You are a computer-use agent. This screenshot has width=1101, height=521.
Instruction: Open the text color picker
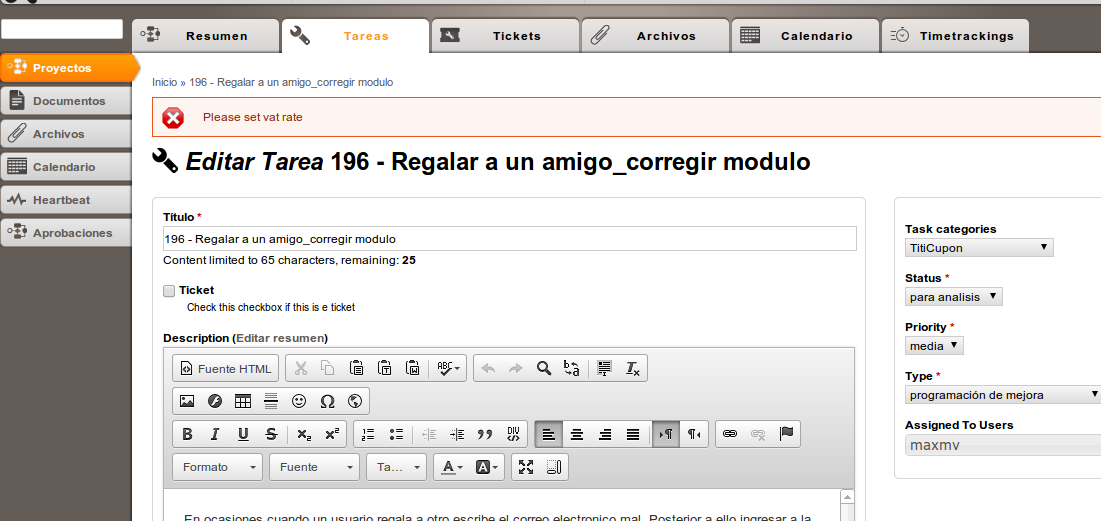click(x=452, y=467)
